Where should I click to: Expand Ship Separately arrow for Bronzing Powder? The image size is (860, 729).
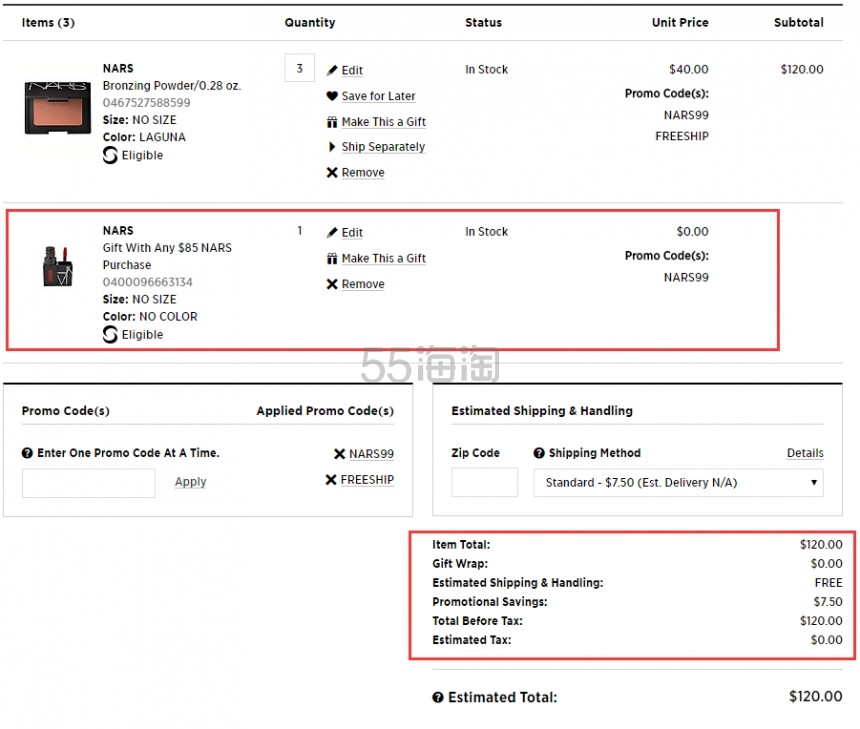[332, 146]
